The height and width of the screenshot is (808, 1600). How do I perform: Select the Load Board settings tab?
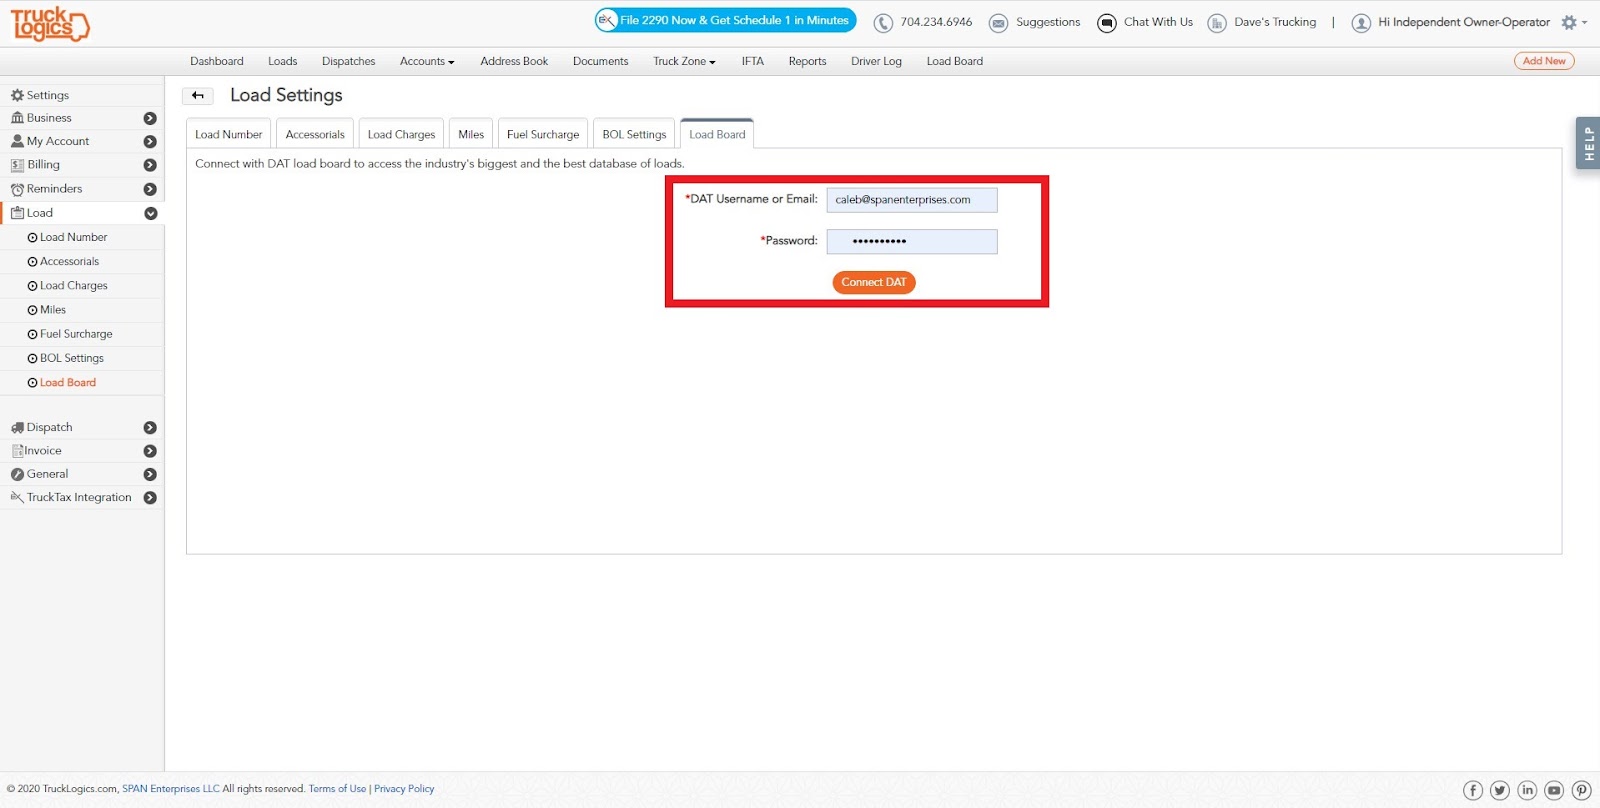click(717, 134)
